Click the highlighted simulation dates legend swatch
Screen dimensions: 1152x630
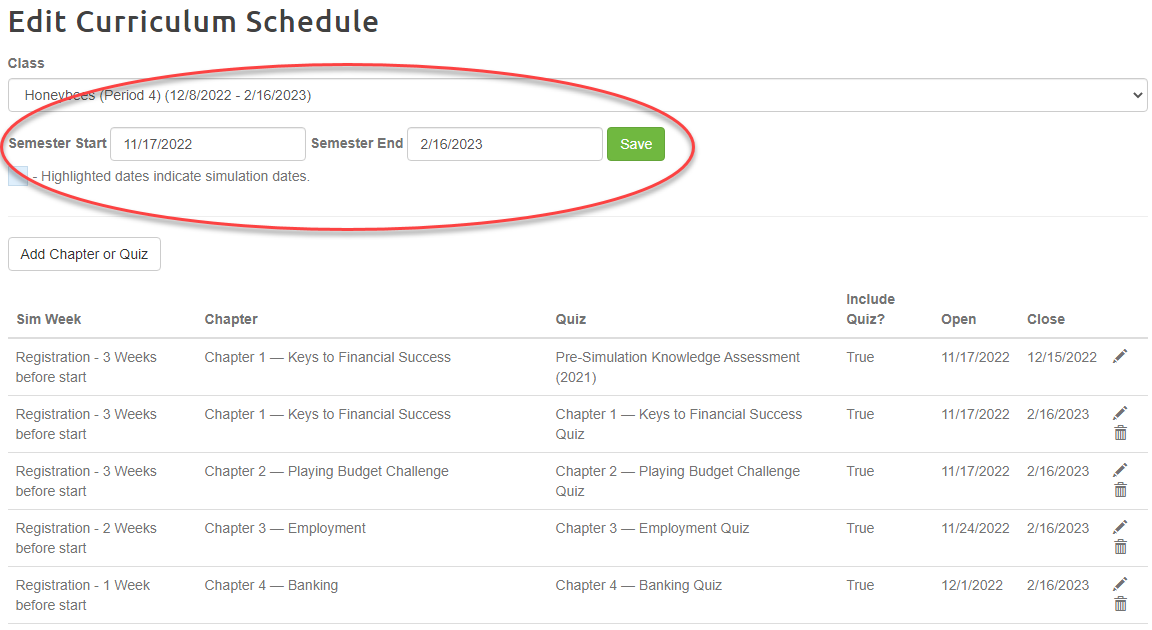18,176
